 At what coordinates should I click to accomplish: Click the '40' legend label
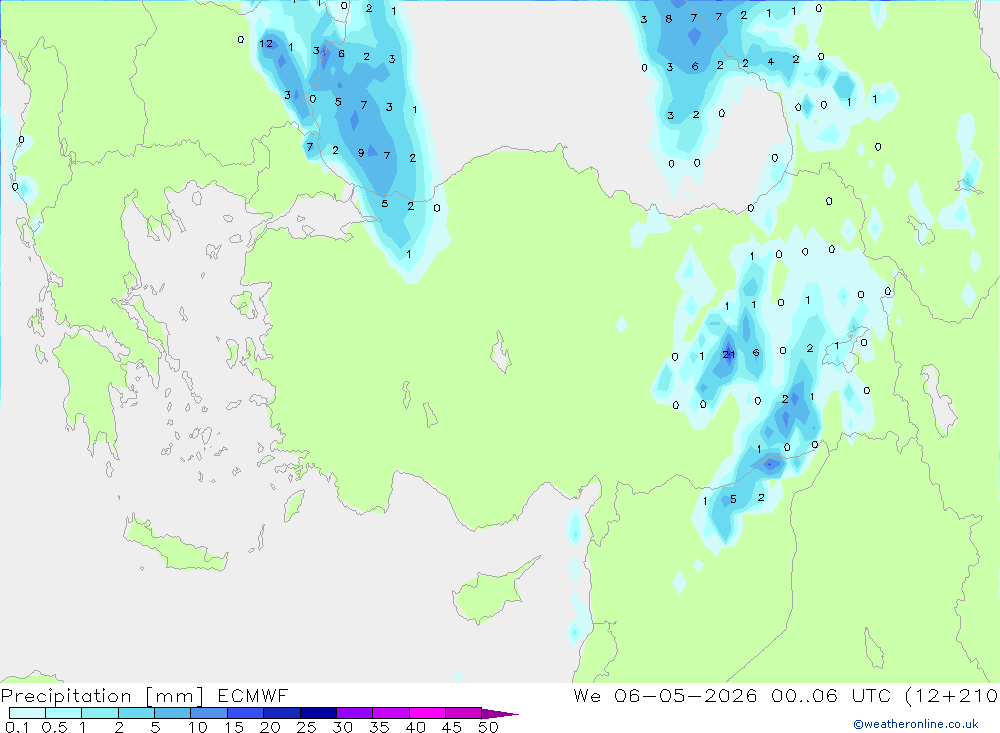coord(416,727)
